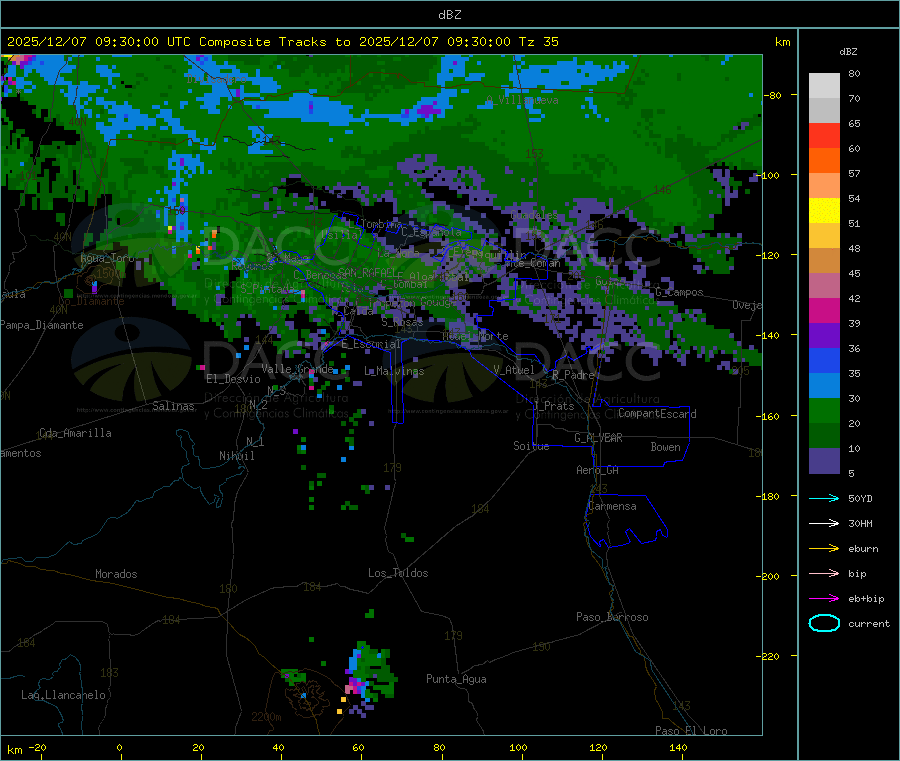Image resolution: width=900 pixels, height=761 pixels.
Task: Click the 'Salinas' place label
Action: tap(173, 406)
